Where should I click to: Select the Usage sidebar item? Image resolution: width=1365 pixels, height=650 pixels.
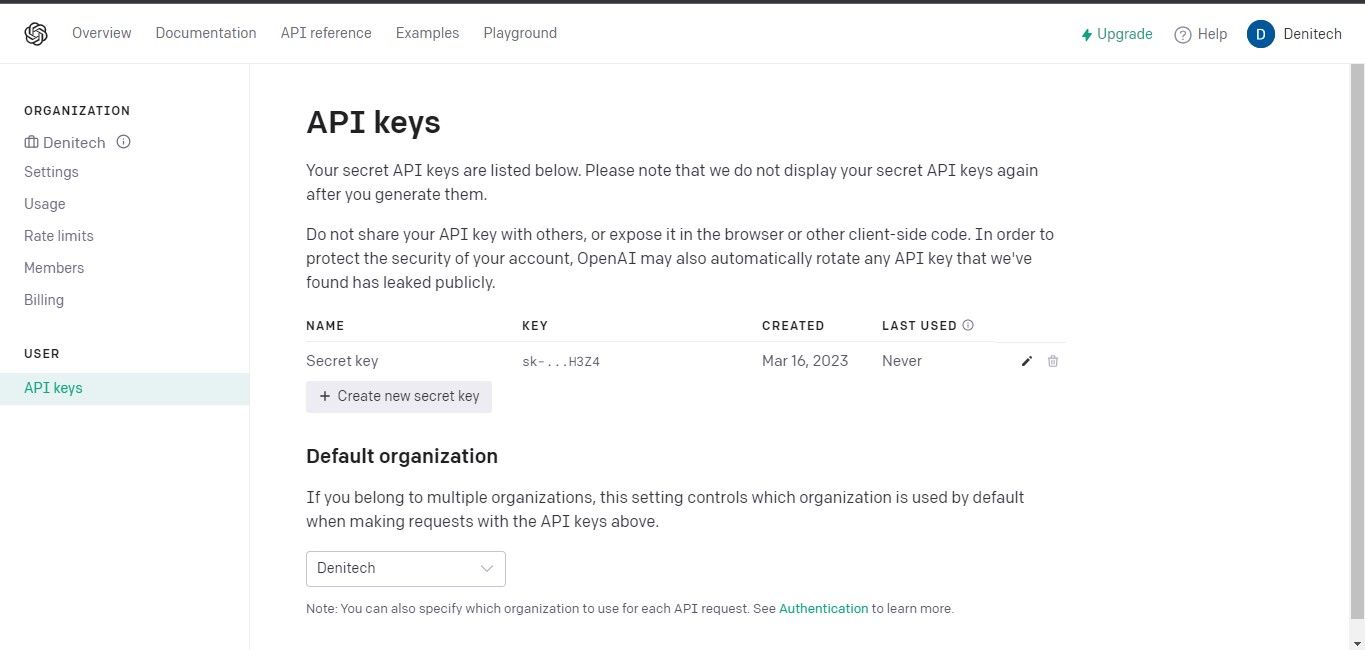44,203
